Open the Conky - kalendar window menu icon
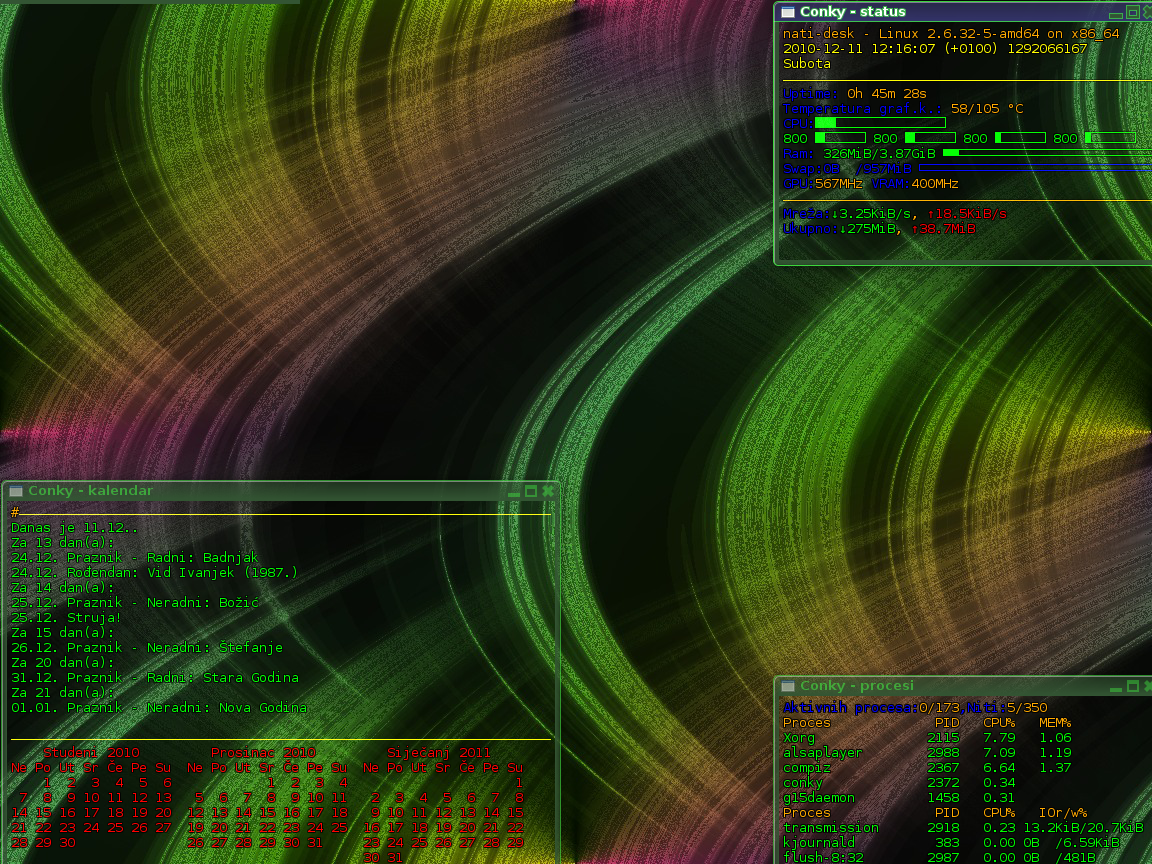1152x864 pixels. 16,491
